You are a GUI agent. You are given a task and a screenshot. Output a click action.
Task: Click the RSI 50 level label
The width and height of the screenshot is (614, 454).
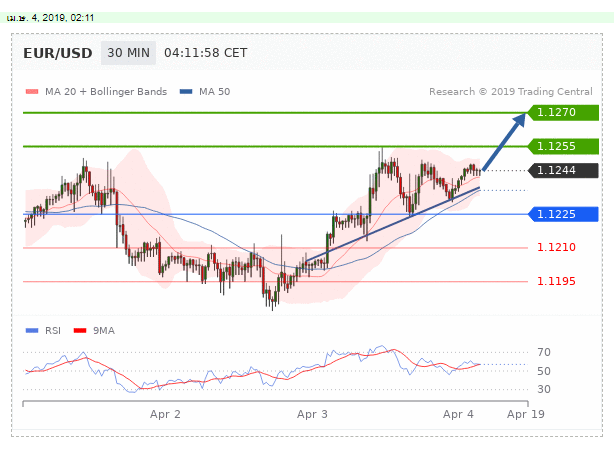coord(544,371)
